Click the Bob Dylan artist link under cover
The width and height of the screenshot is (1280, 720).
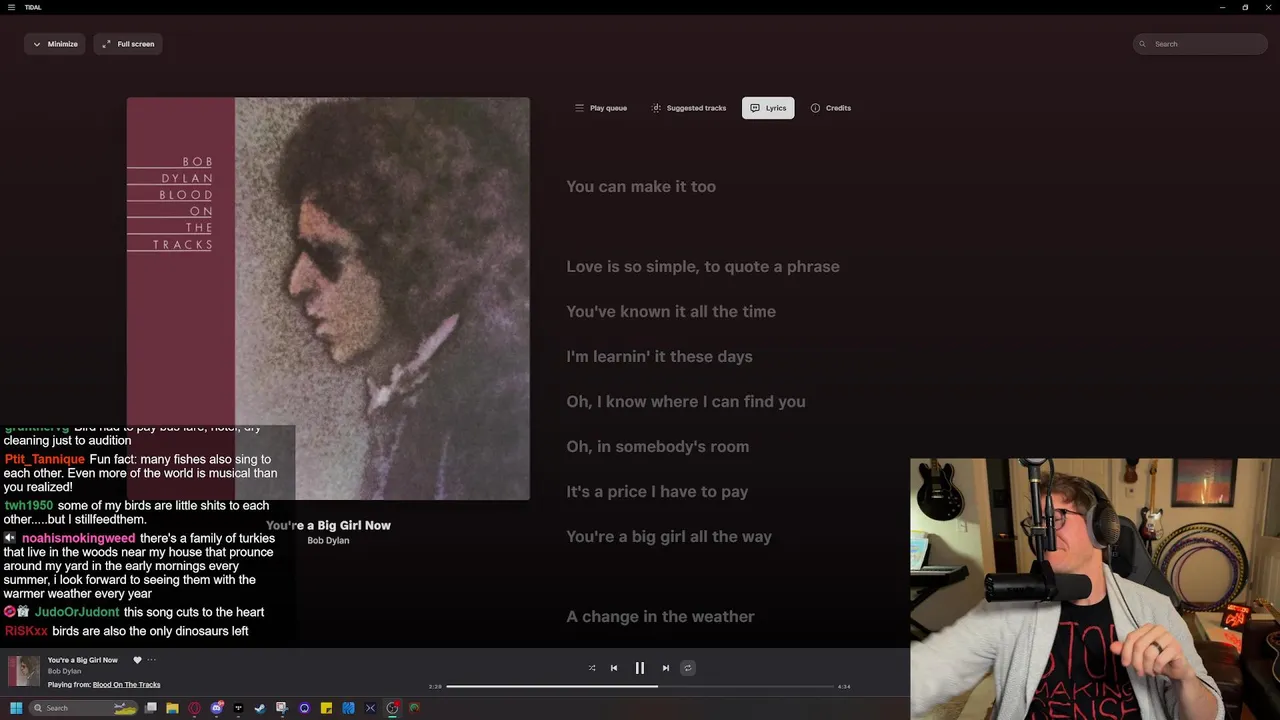(x=328, y=541)
